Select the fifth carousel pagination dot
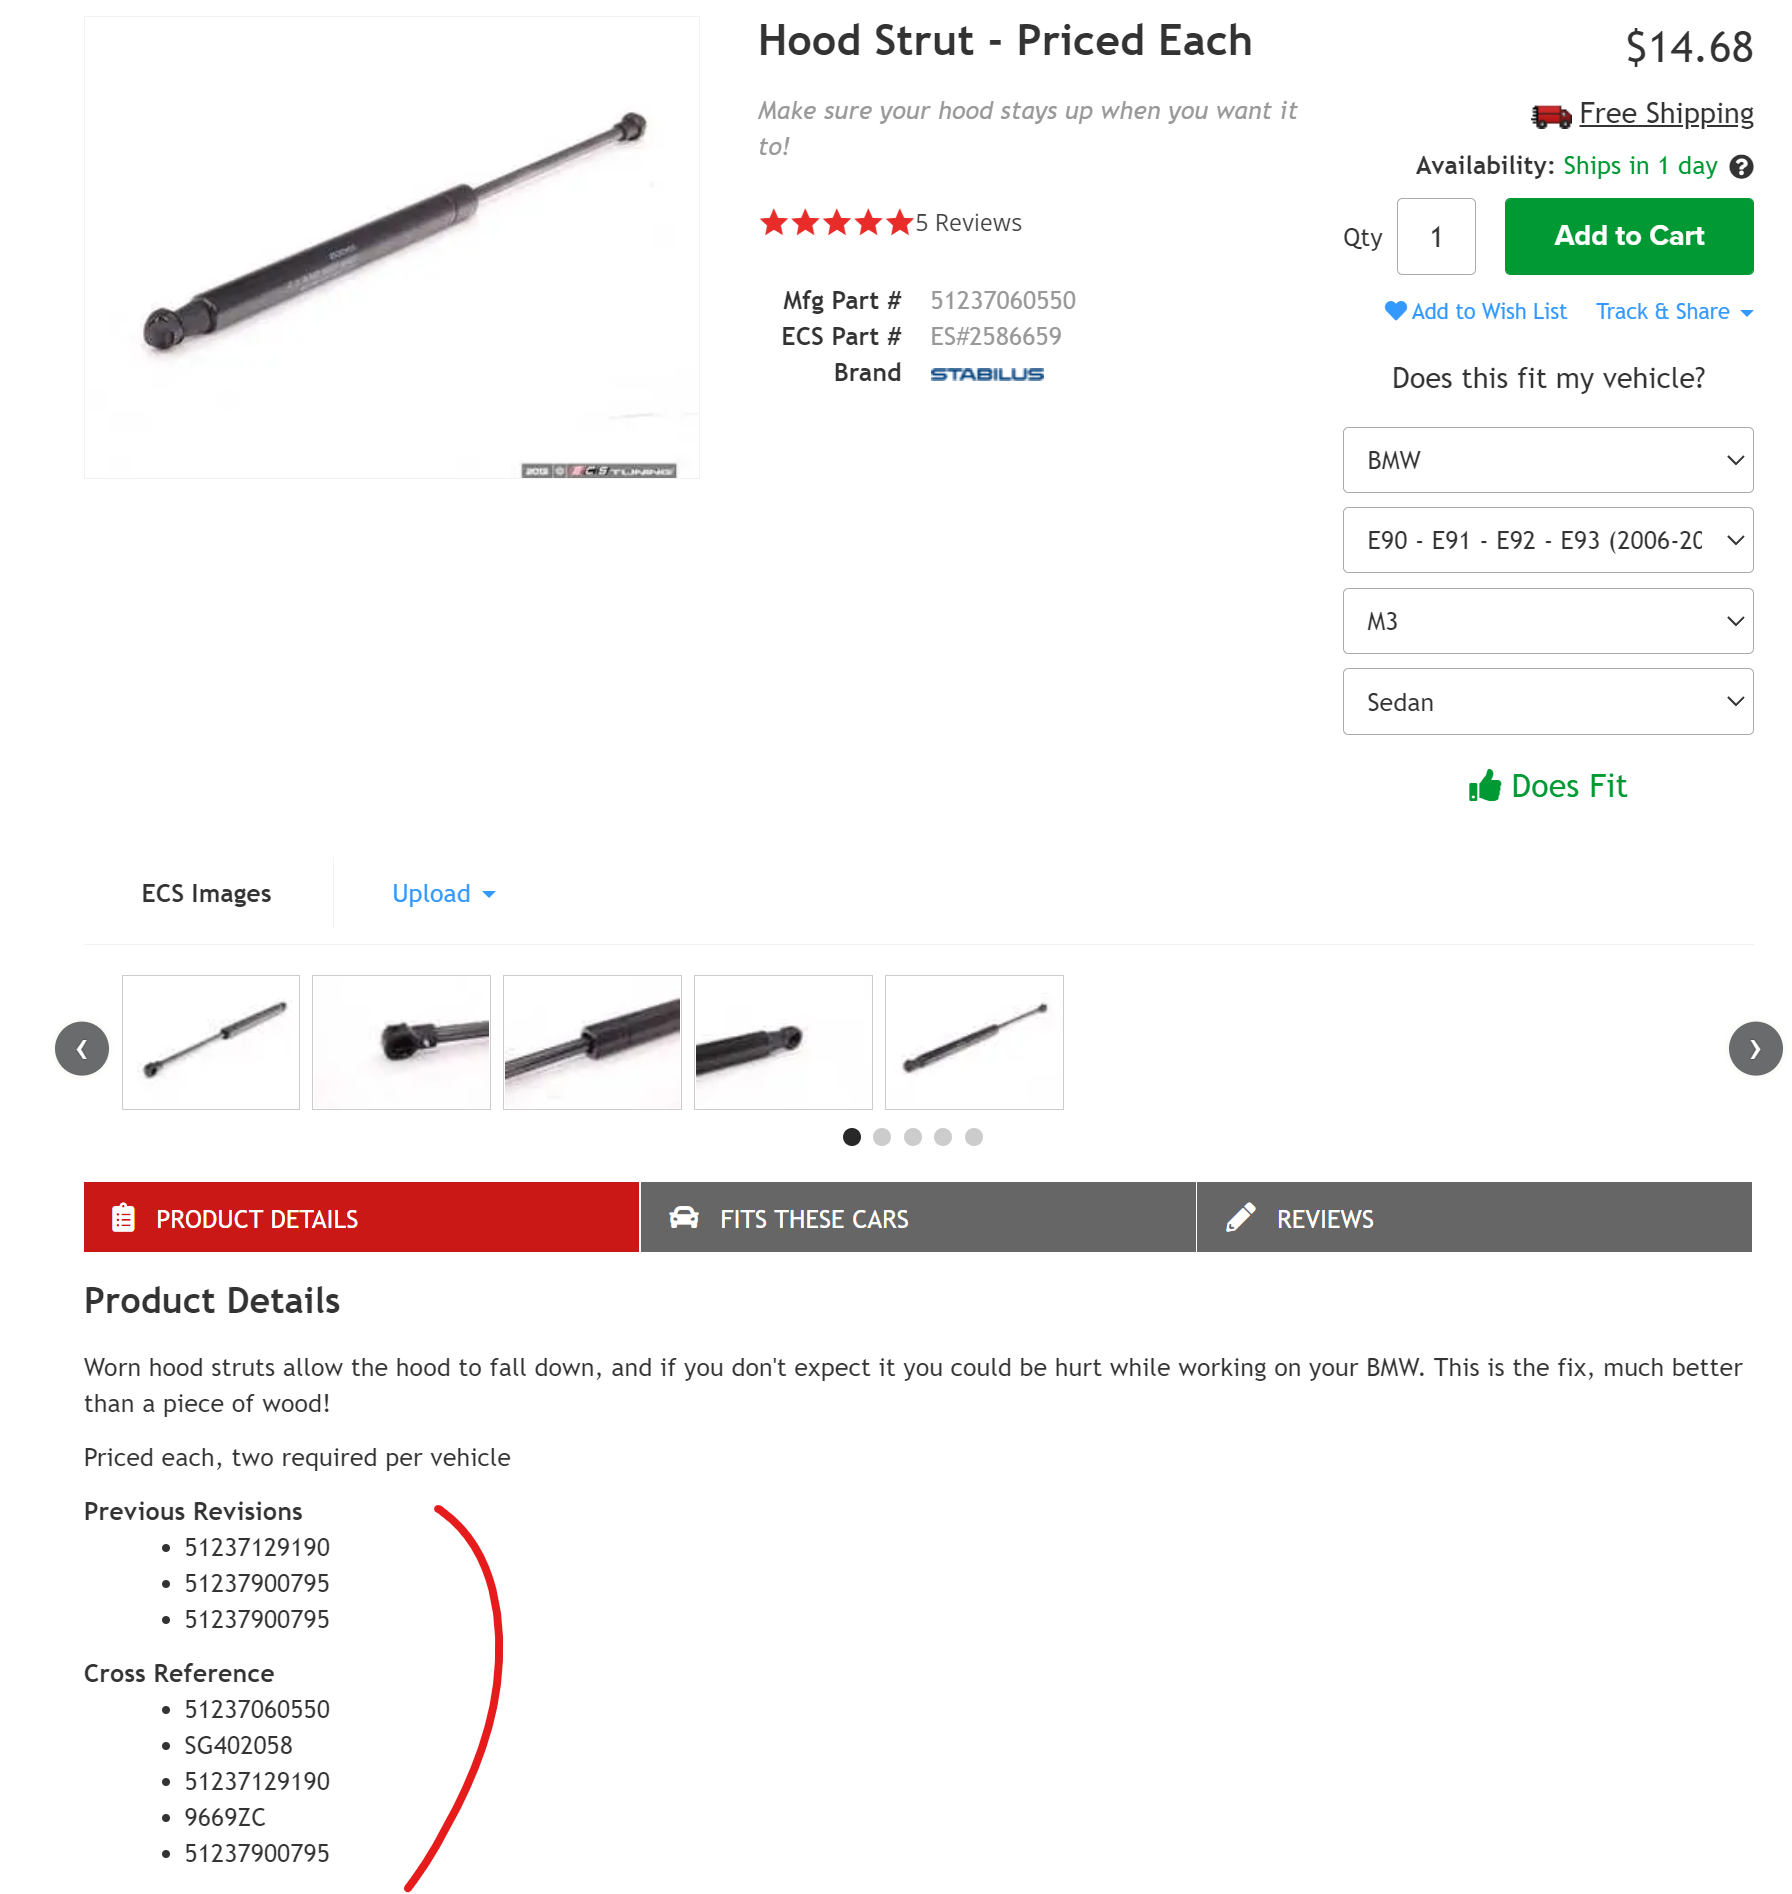1792x1894 pixels. pyautogui.click(x=974, y=1137)
